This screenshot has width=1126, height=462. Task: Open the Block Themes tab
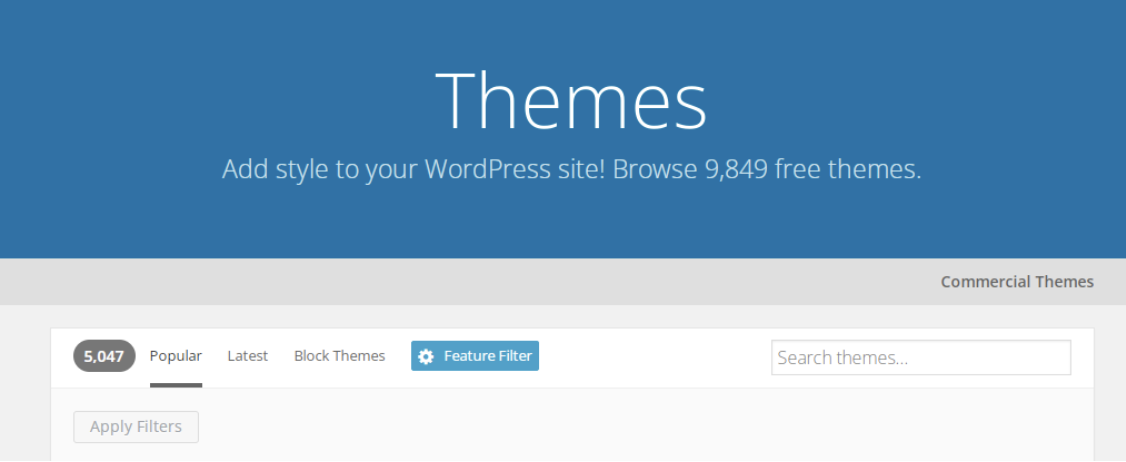[340, 356]
